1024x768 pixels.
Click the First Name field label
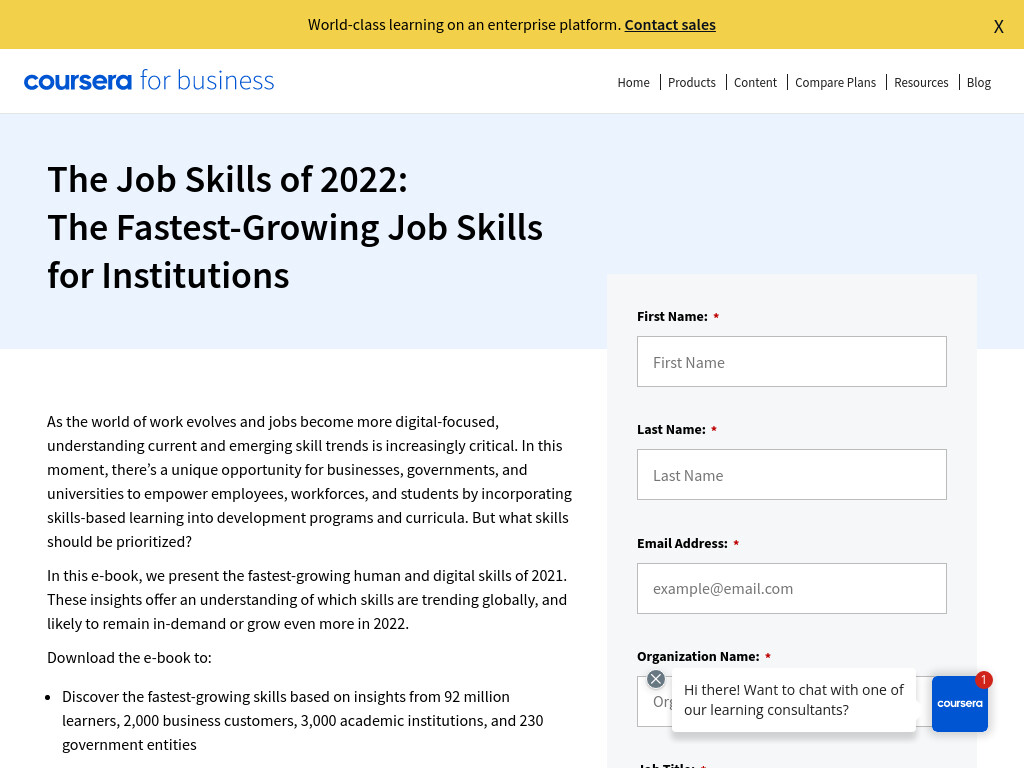pos(673,316)
